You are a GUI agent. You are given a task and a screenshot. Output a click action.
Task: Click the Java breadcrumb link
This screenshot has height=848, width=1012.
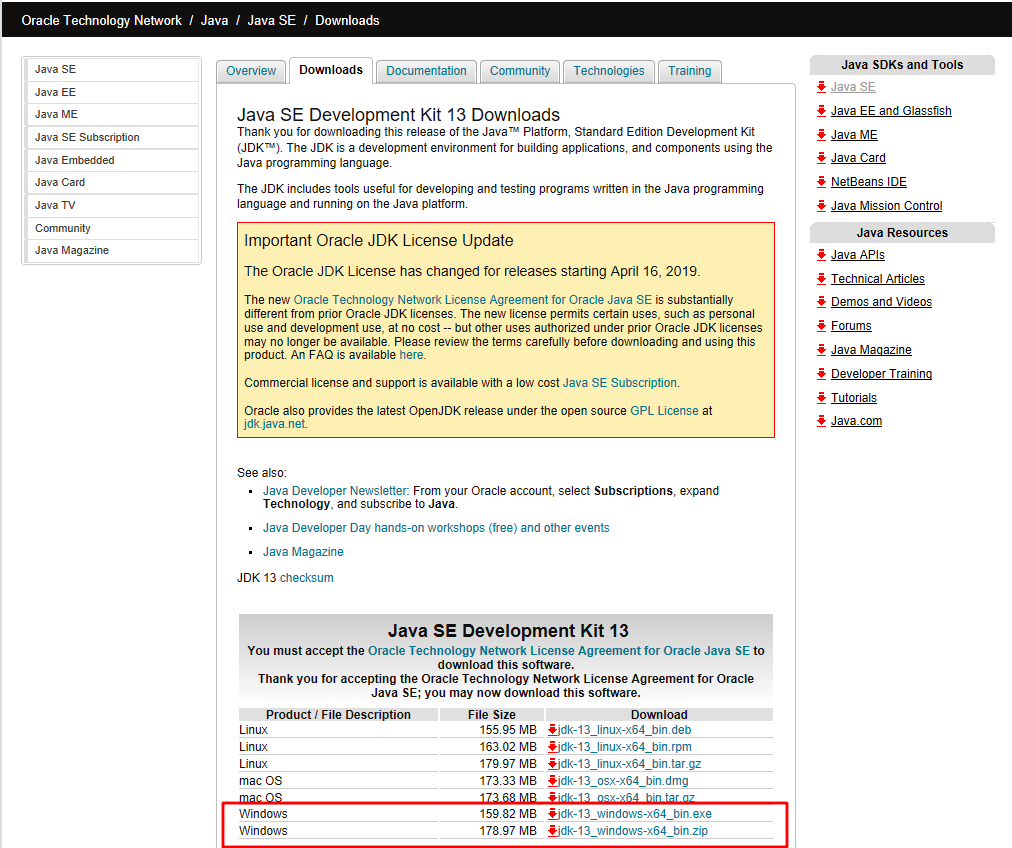[214, 21]
